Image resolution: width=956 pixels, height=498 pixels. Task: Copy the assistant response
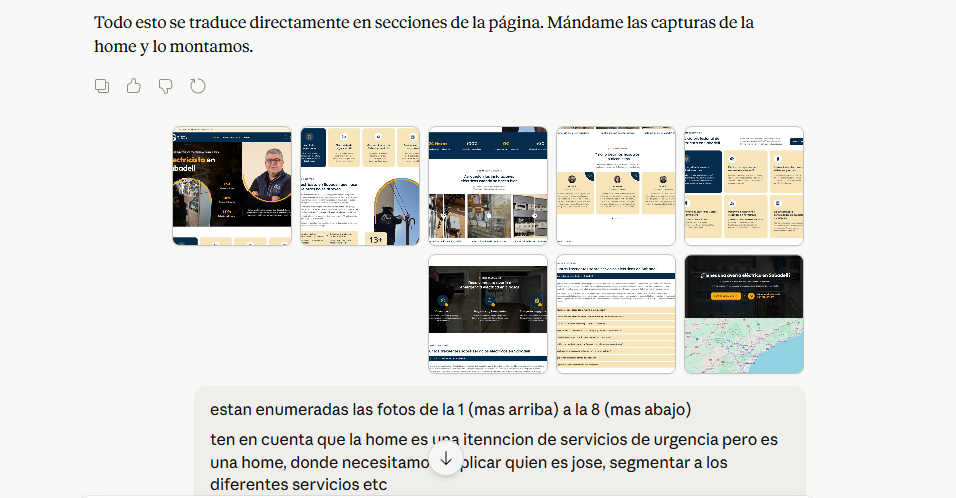(x=102, y=86)
